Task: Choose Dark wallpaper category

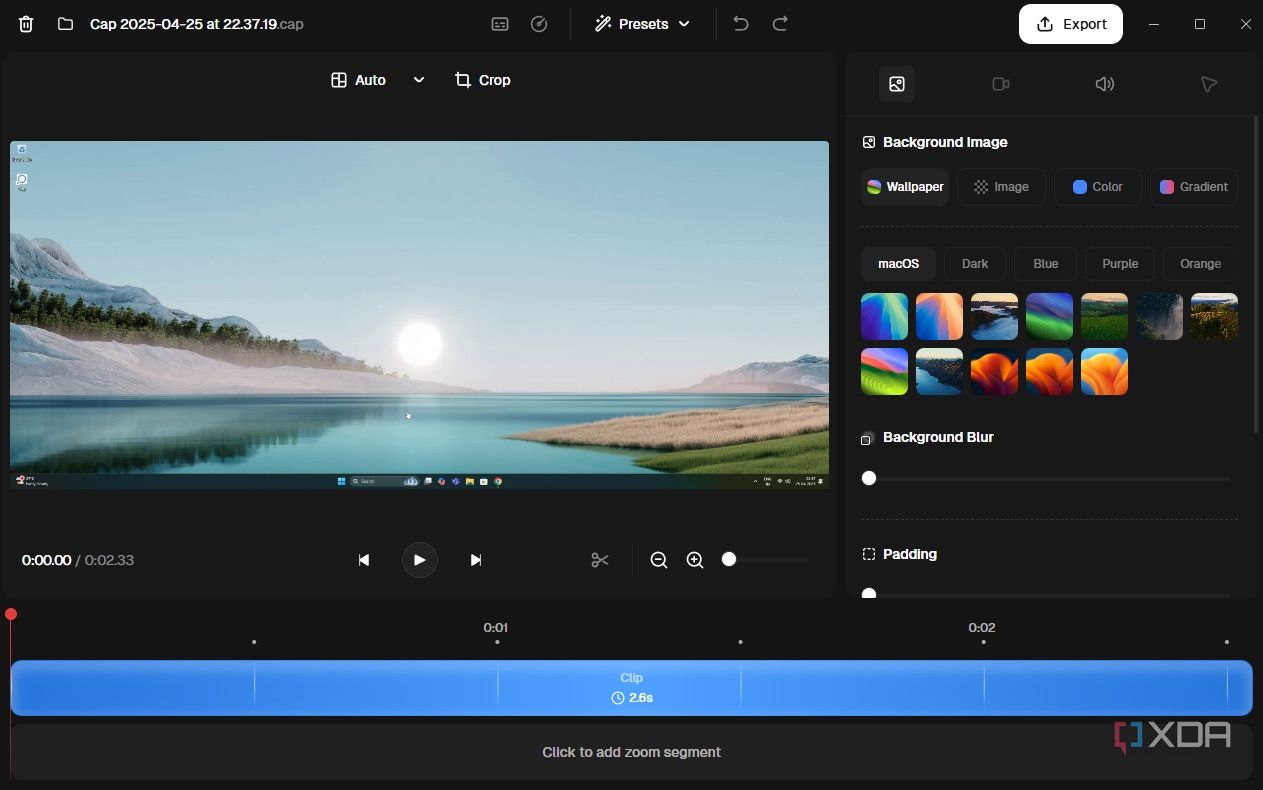Action: tap(975, 264)
